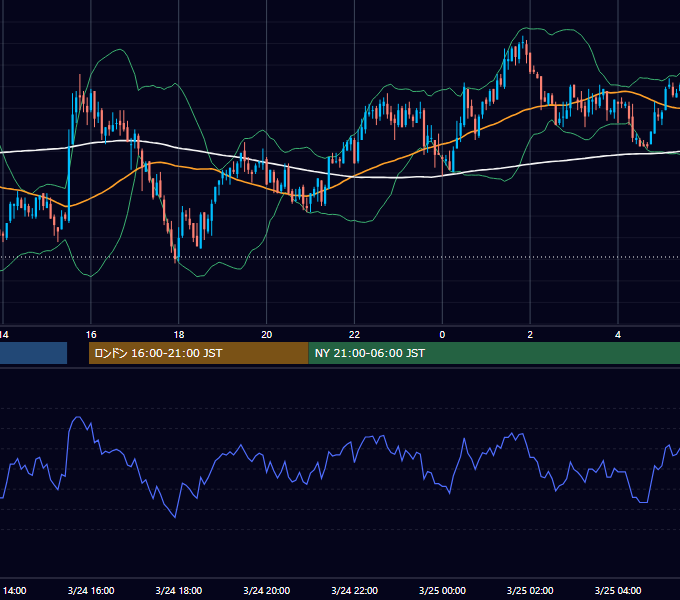Select the 22 hour label on price axis

click(354, 335)
